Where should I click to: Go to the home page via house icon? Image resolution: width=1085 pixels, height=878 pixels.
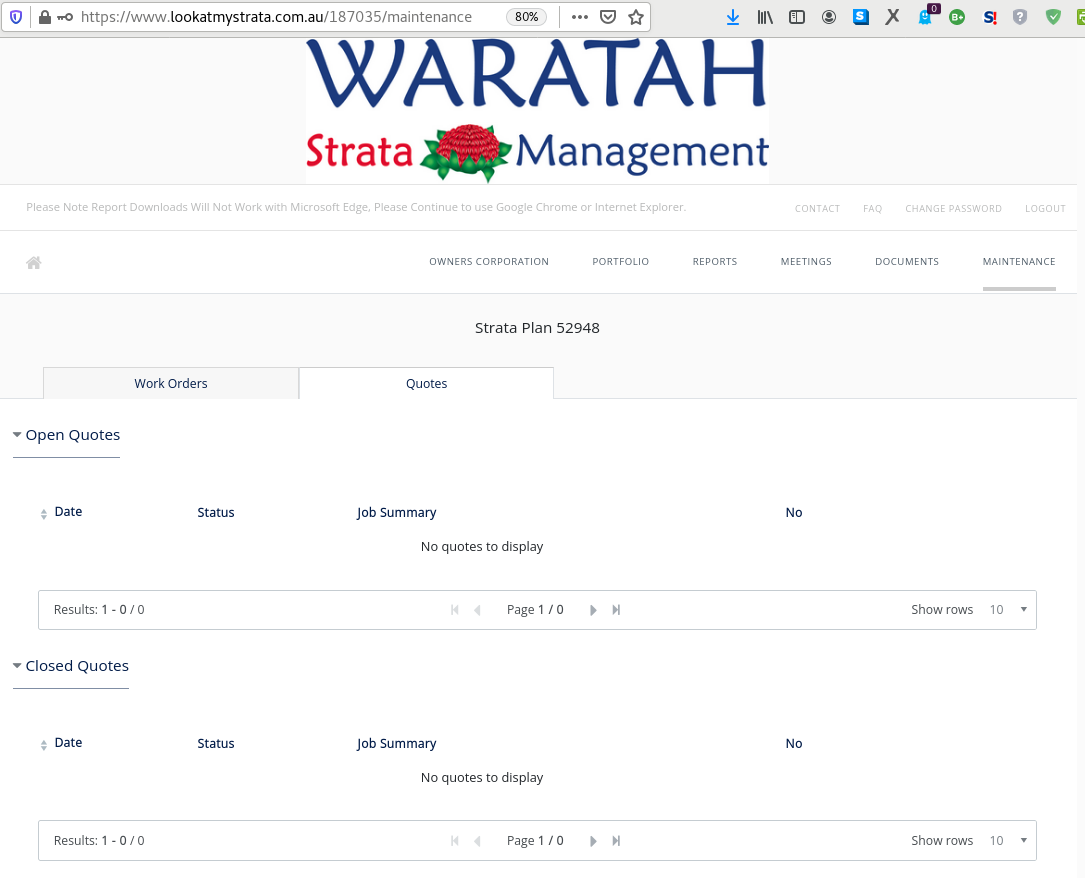click(33, 262)
